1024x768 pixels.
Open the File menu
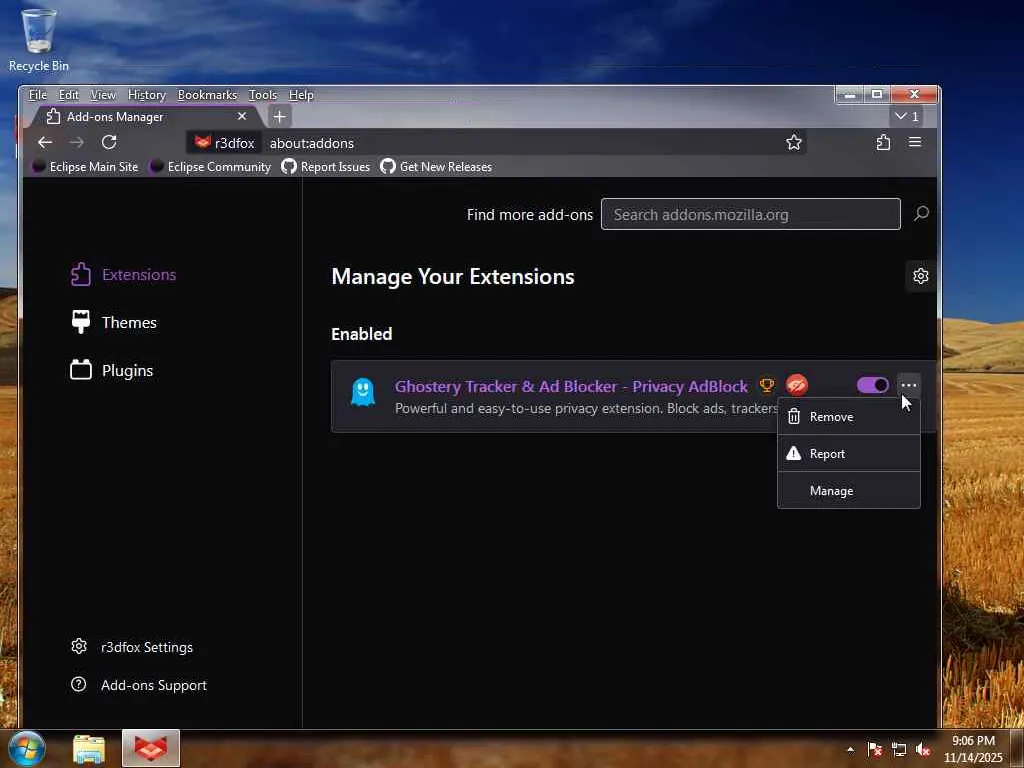37,95
